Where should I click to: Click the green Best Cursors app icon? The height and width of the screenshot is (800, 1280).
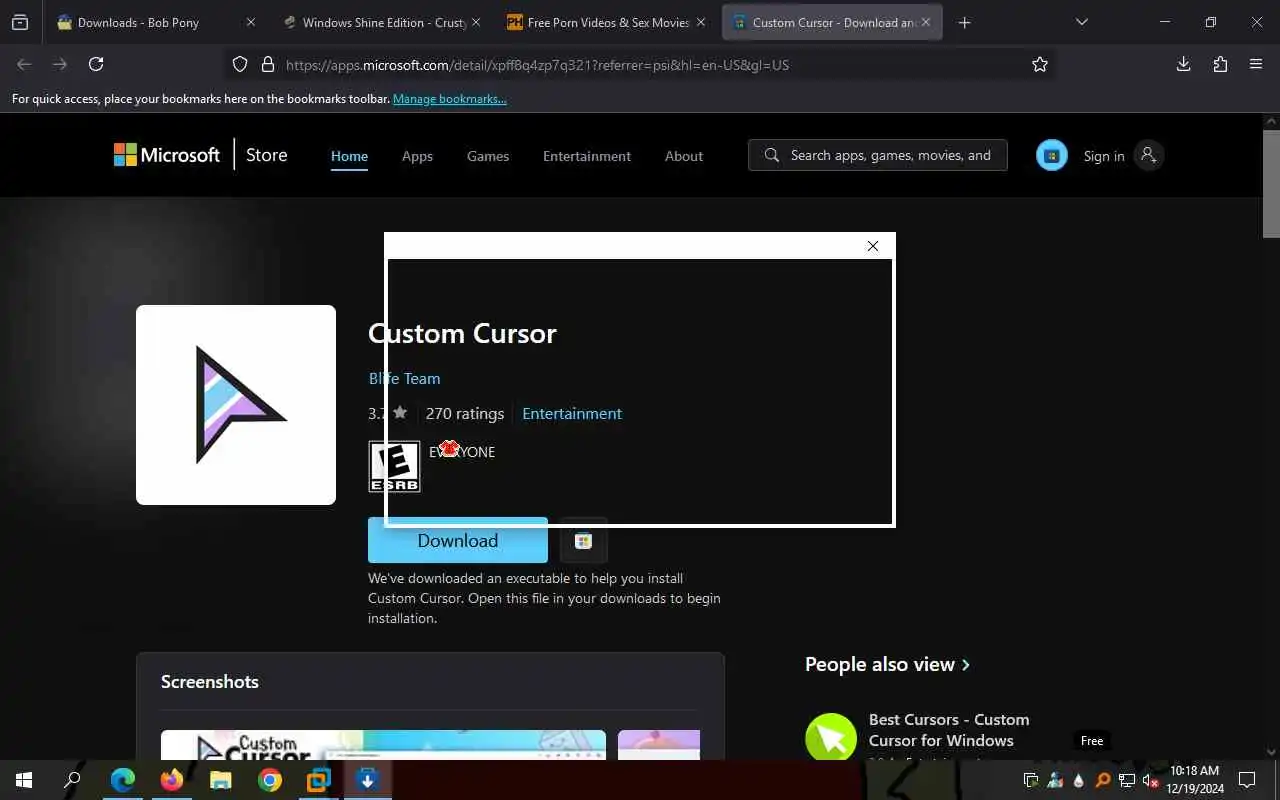coord(831,738)
